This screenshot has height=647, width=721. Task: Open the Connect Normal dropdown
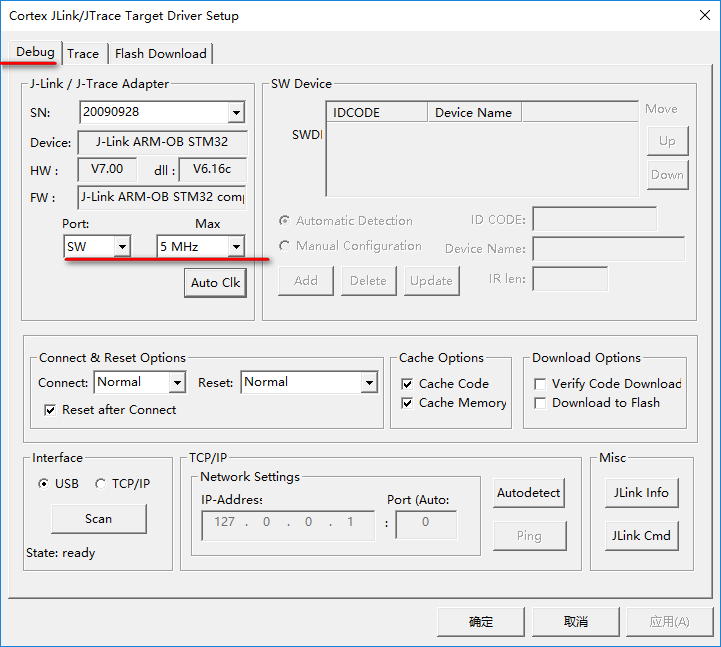[177, 383]
